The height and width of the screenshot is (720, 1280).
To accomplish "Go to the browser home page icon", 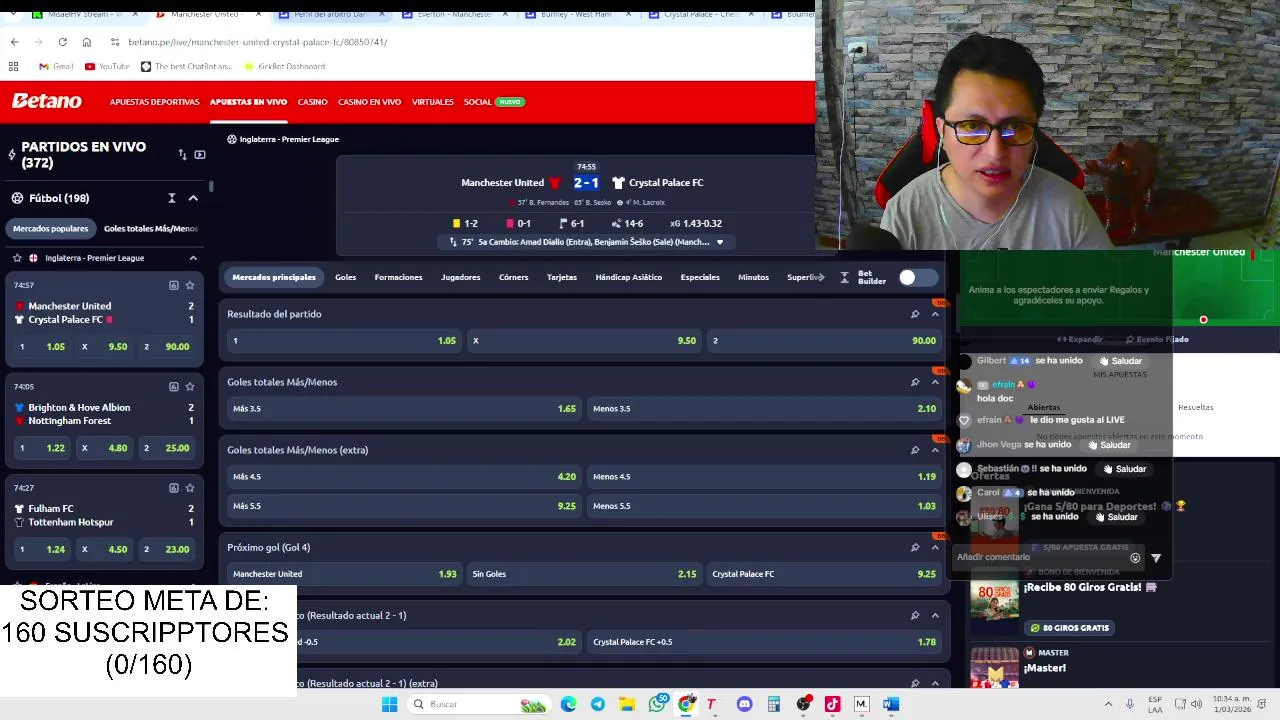I will point(86,42).
